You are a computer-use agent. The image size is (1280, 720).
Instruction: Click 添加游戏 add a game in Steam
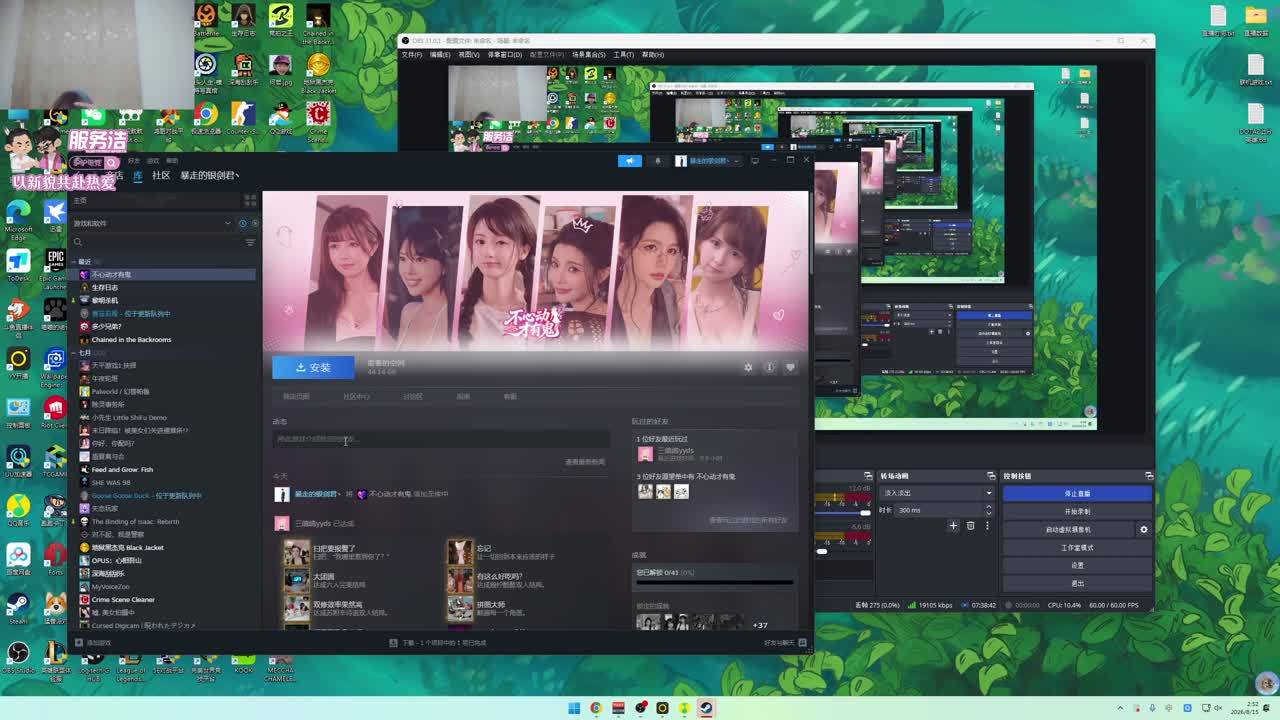coord(94,643)
